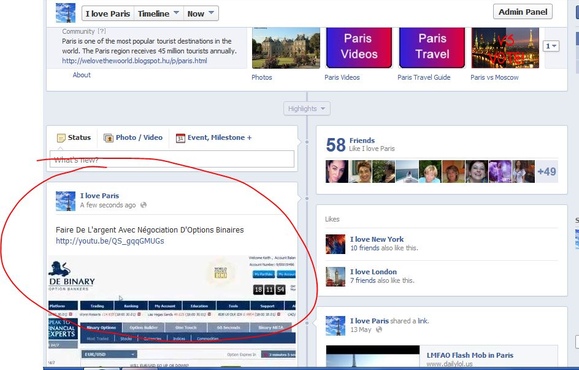The height and width of the screenshot is (370, 579).
Task: Open the About link
Action: [x=82, y=75]
